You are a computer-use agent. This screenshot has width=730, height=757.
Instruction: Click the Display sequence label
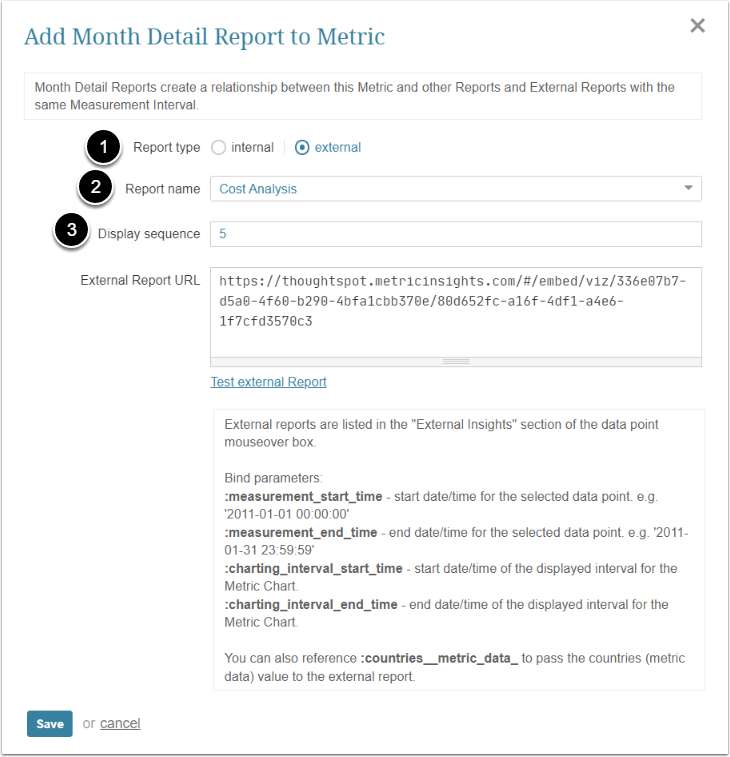tap(149, 234)
